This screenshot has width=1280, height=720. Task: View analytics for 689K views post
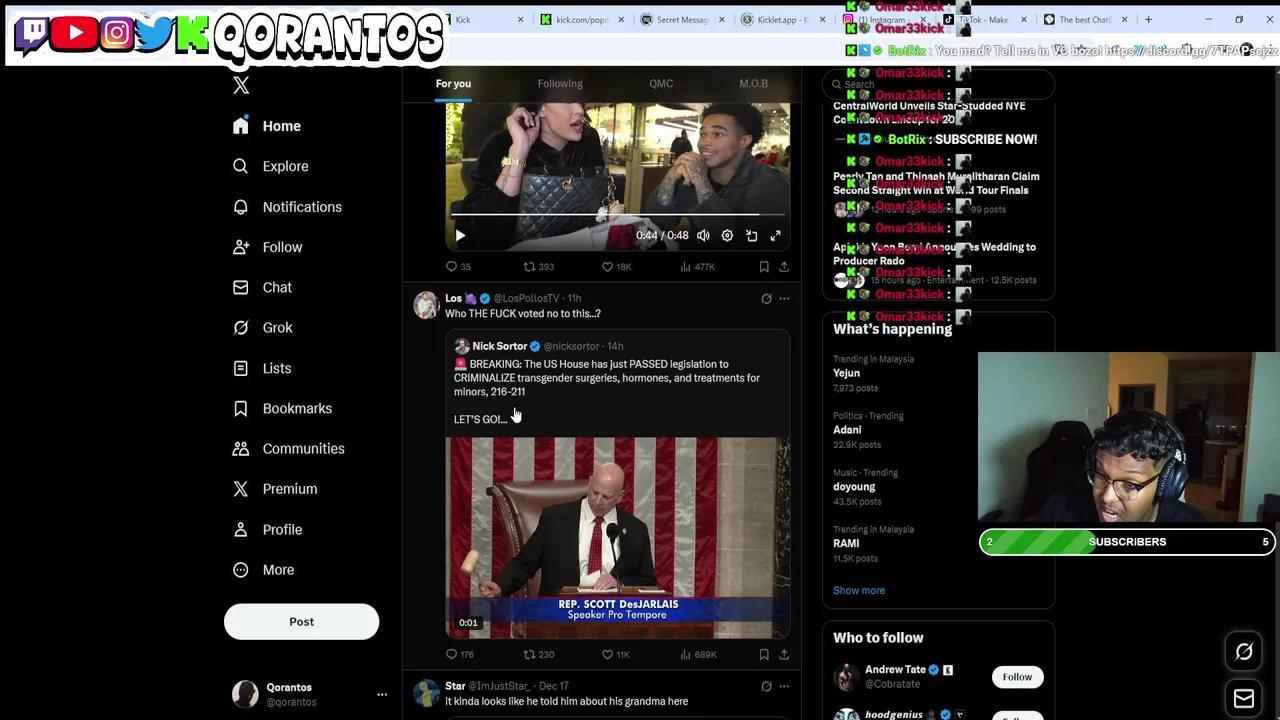(697, 655)
